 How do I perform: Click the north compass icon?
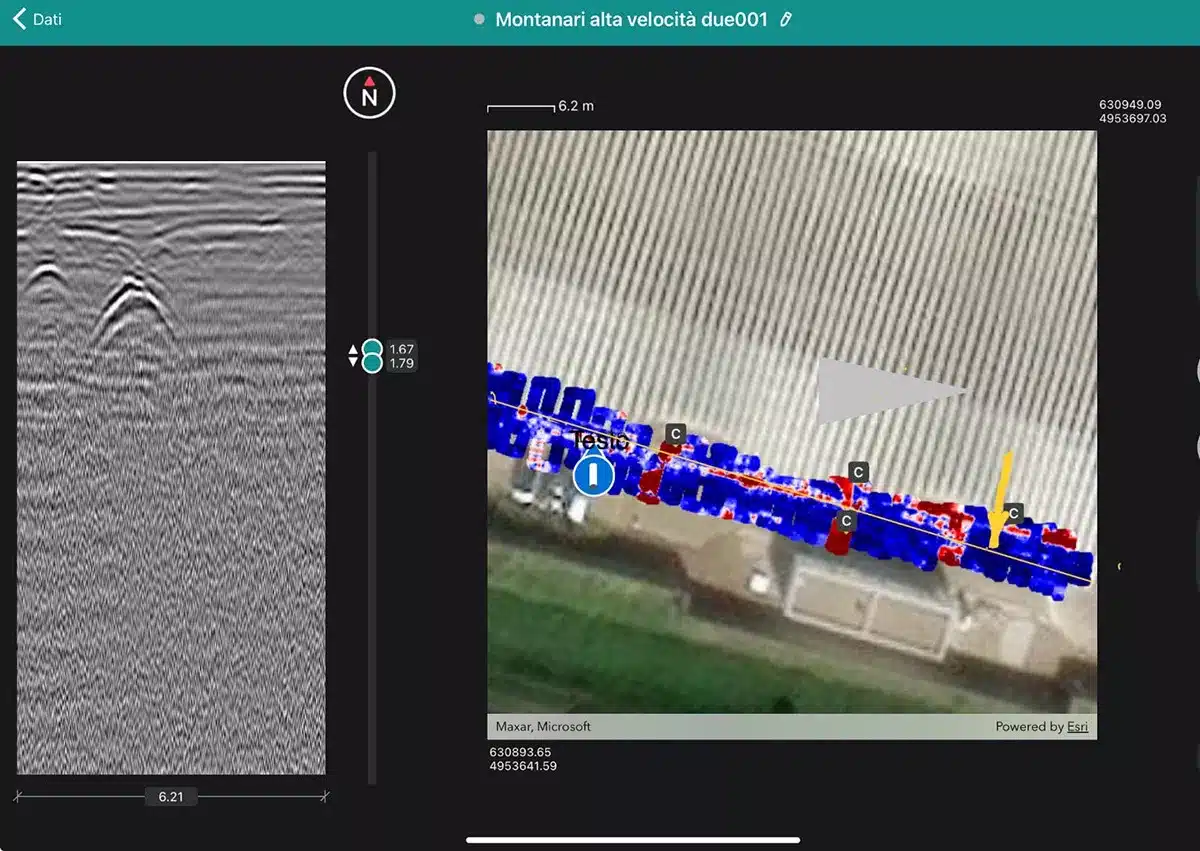click(369, 94)
